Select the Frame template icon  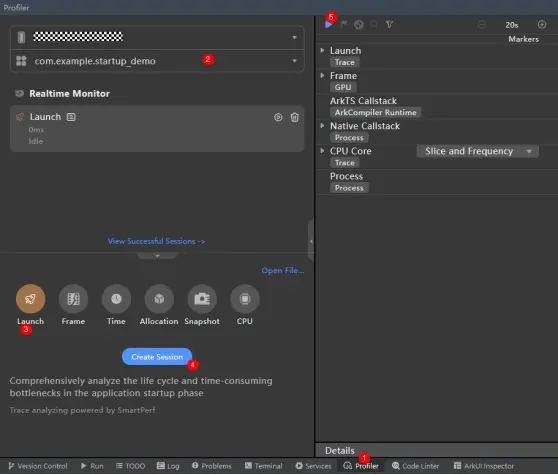point(73,299)
